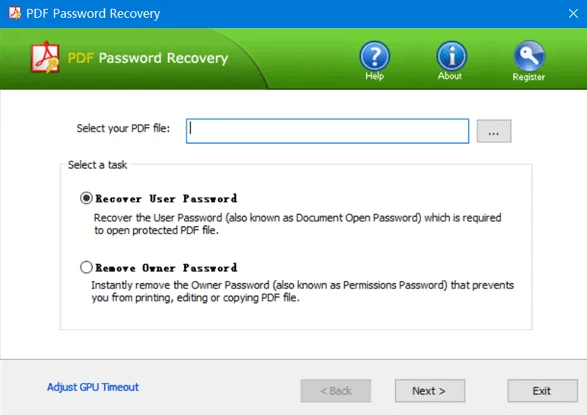The height and width of the screenshot is (415, 587).
Task: Browse for a file with the ... button
Action: [494, 131]
